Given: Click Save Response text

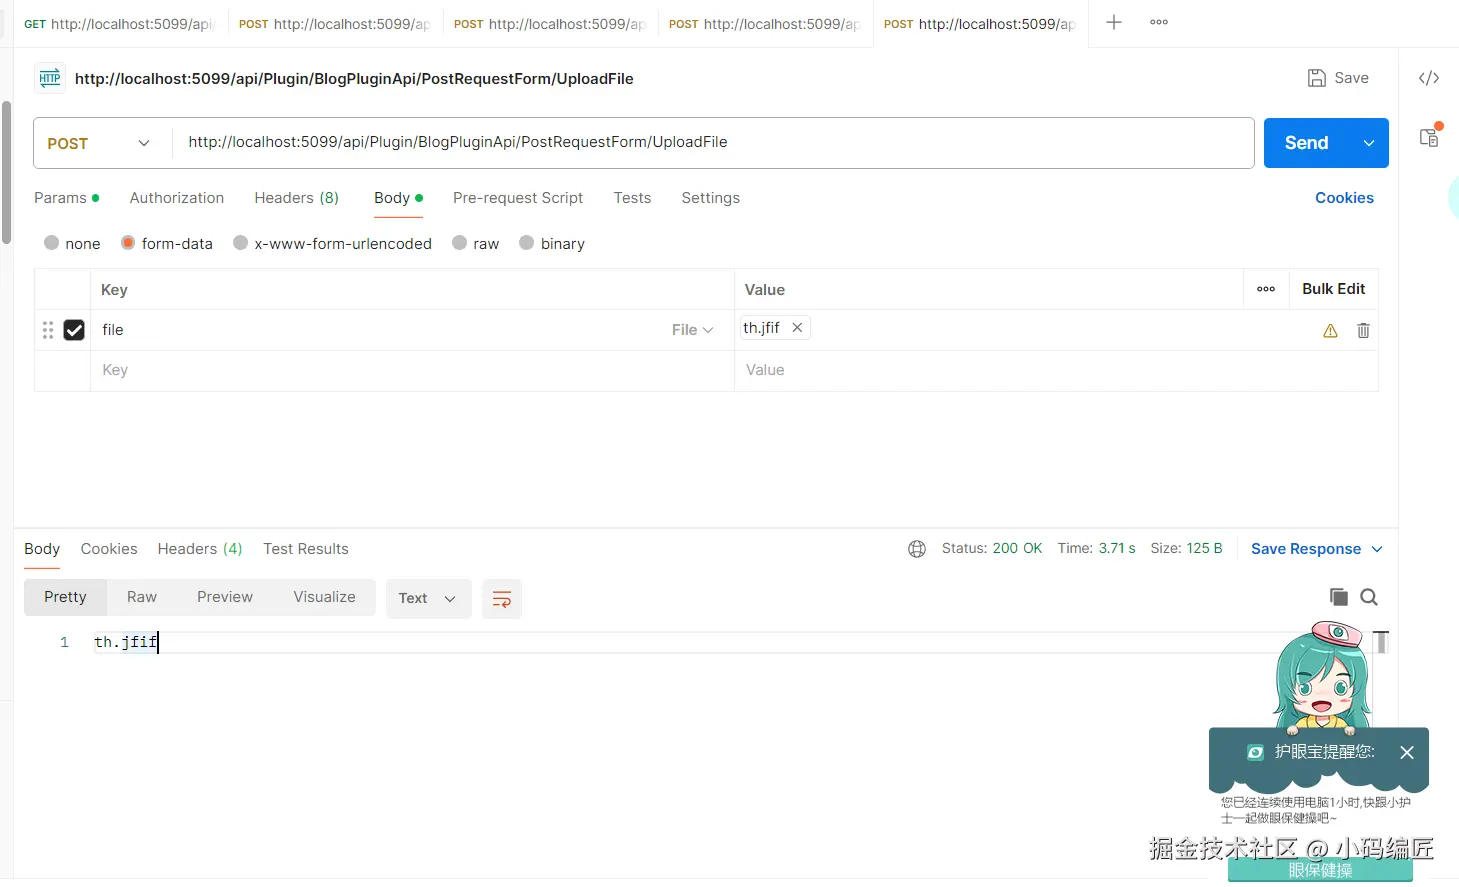Looking at the screenshot, I should 1306,549.
